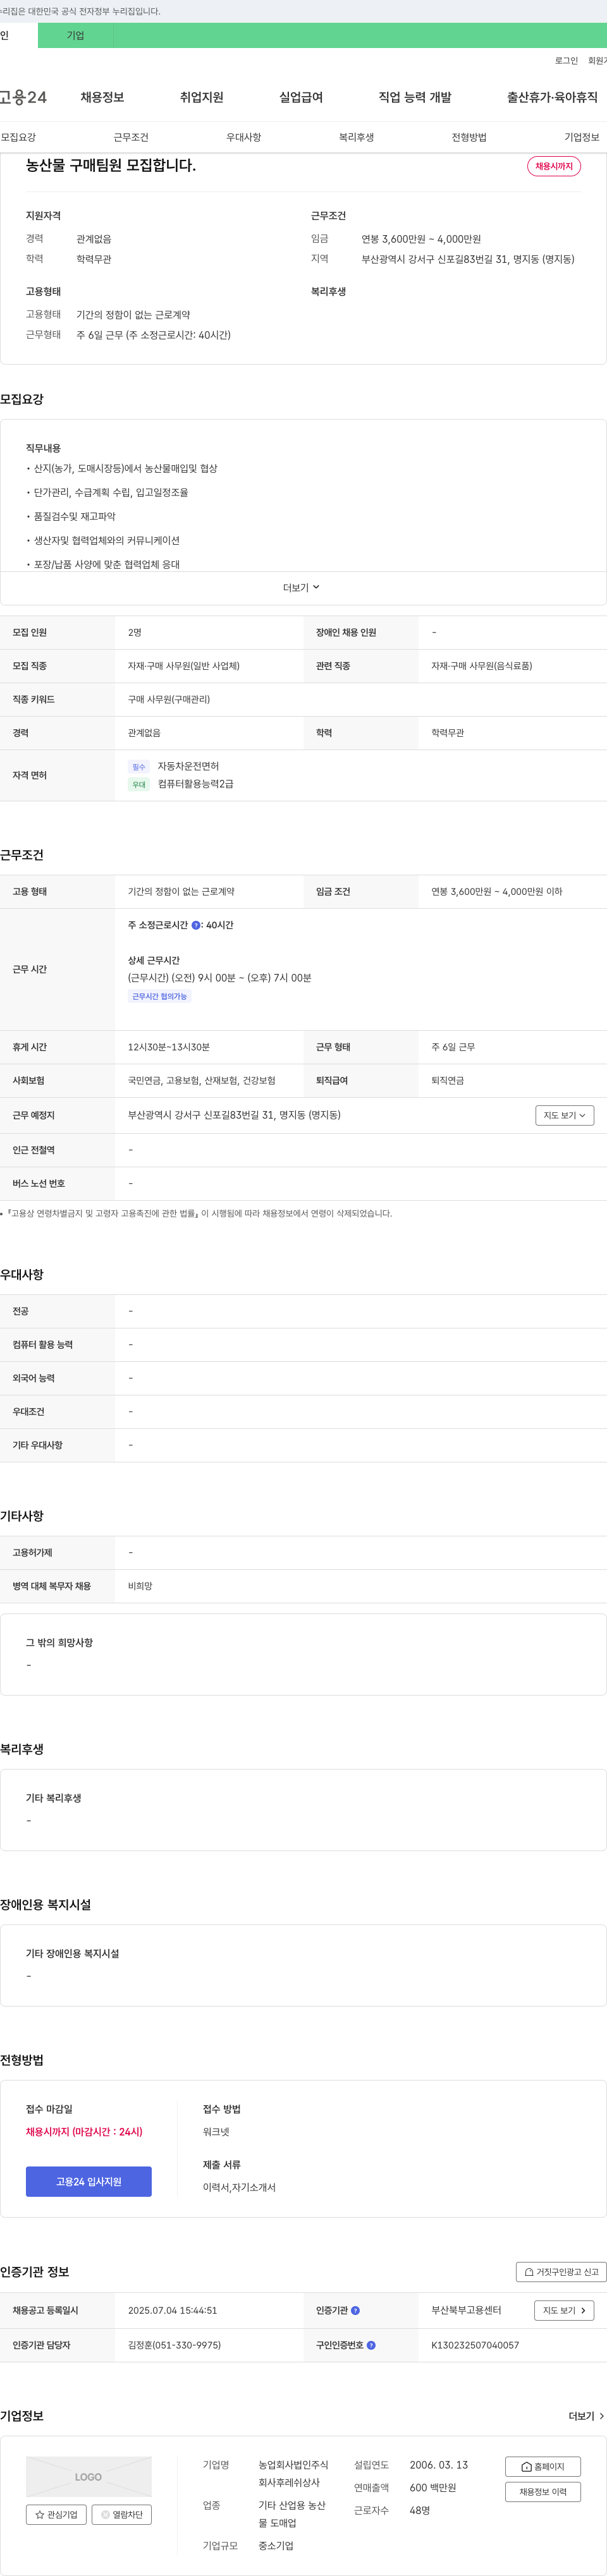The width and height of the screenshot is (607, 2576).
Task: Click info icon beside 인증기관 label
Action: [x=355, y=2310]
